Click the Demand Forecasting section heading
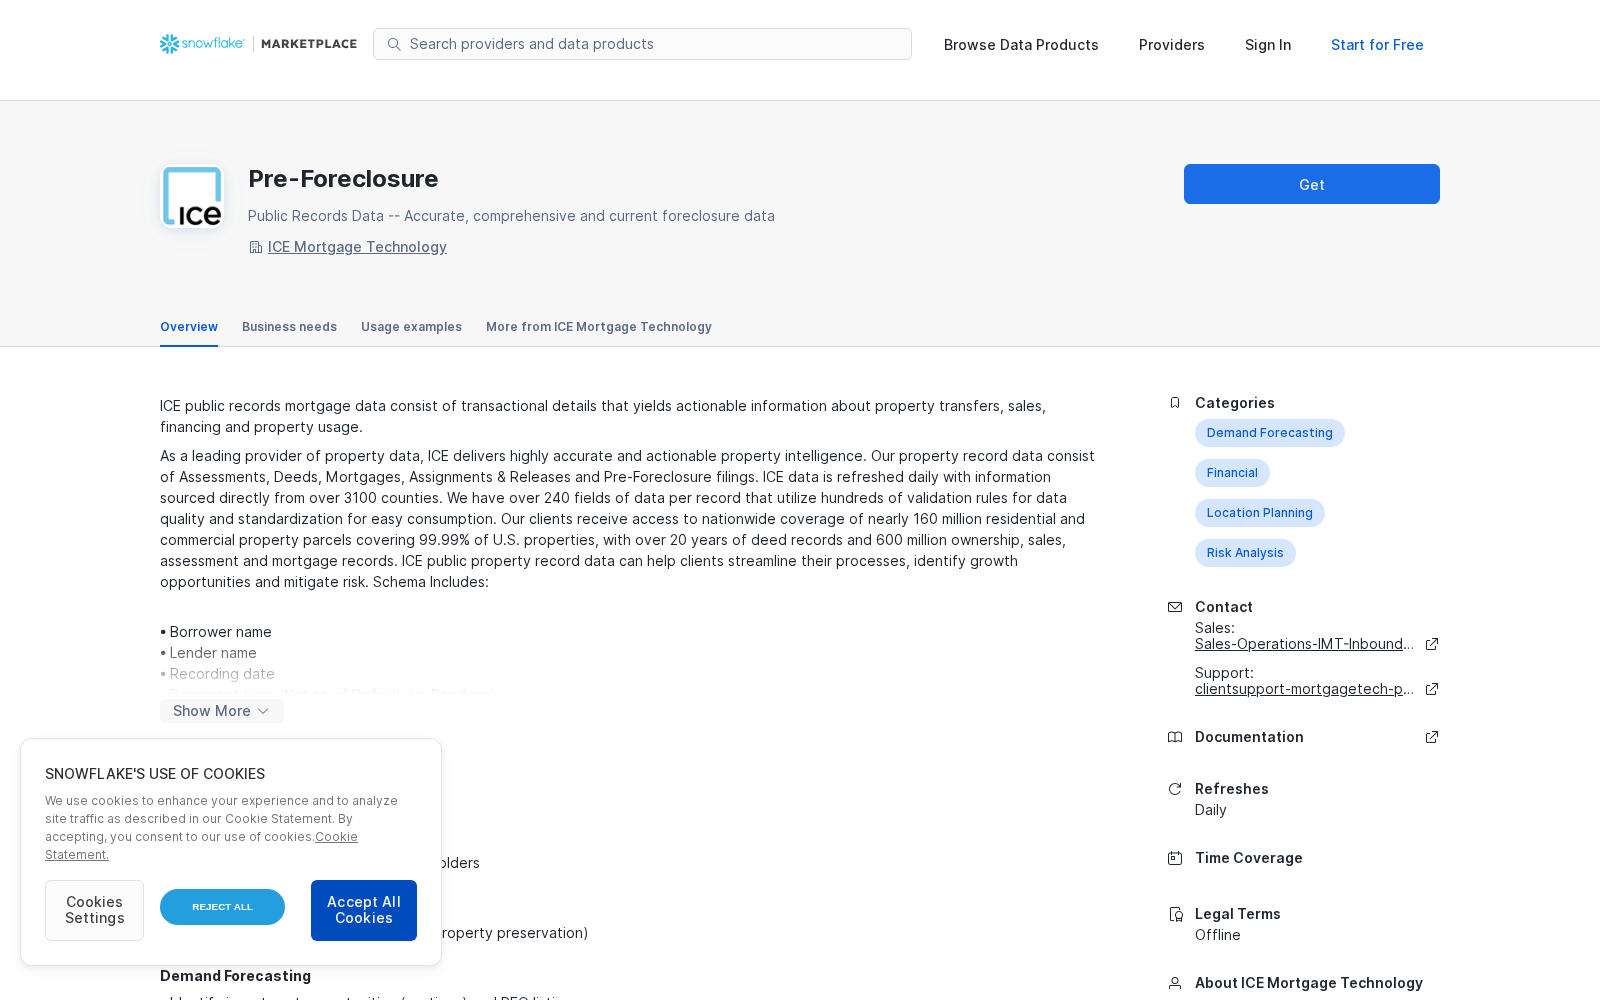 point(235,976)
